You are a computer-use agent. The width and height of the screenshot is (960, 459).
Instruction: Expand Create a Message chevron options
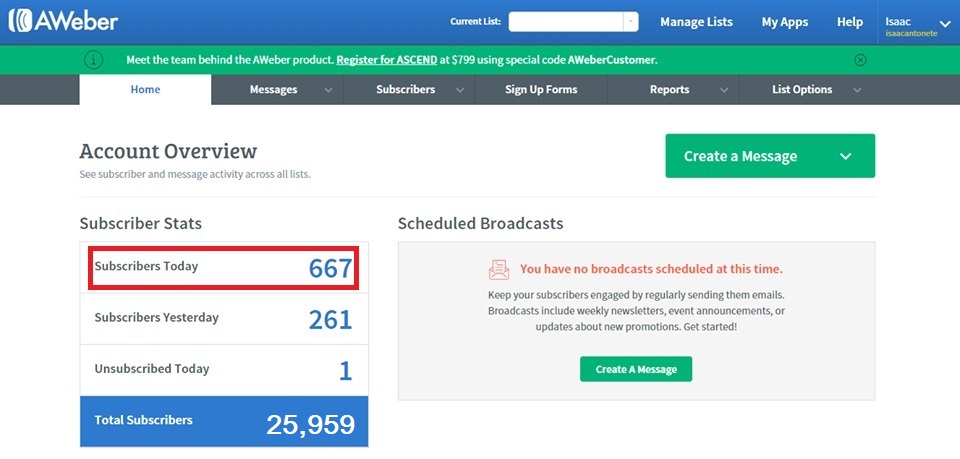pos(845,156)
